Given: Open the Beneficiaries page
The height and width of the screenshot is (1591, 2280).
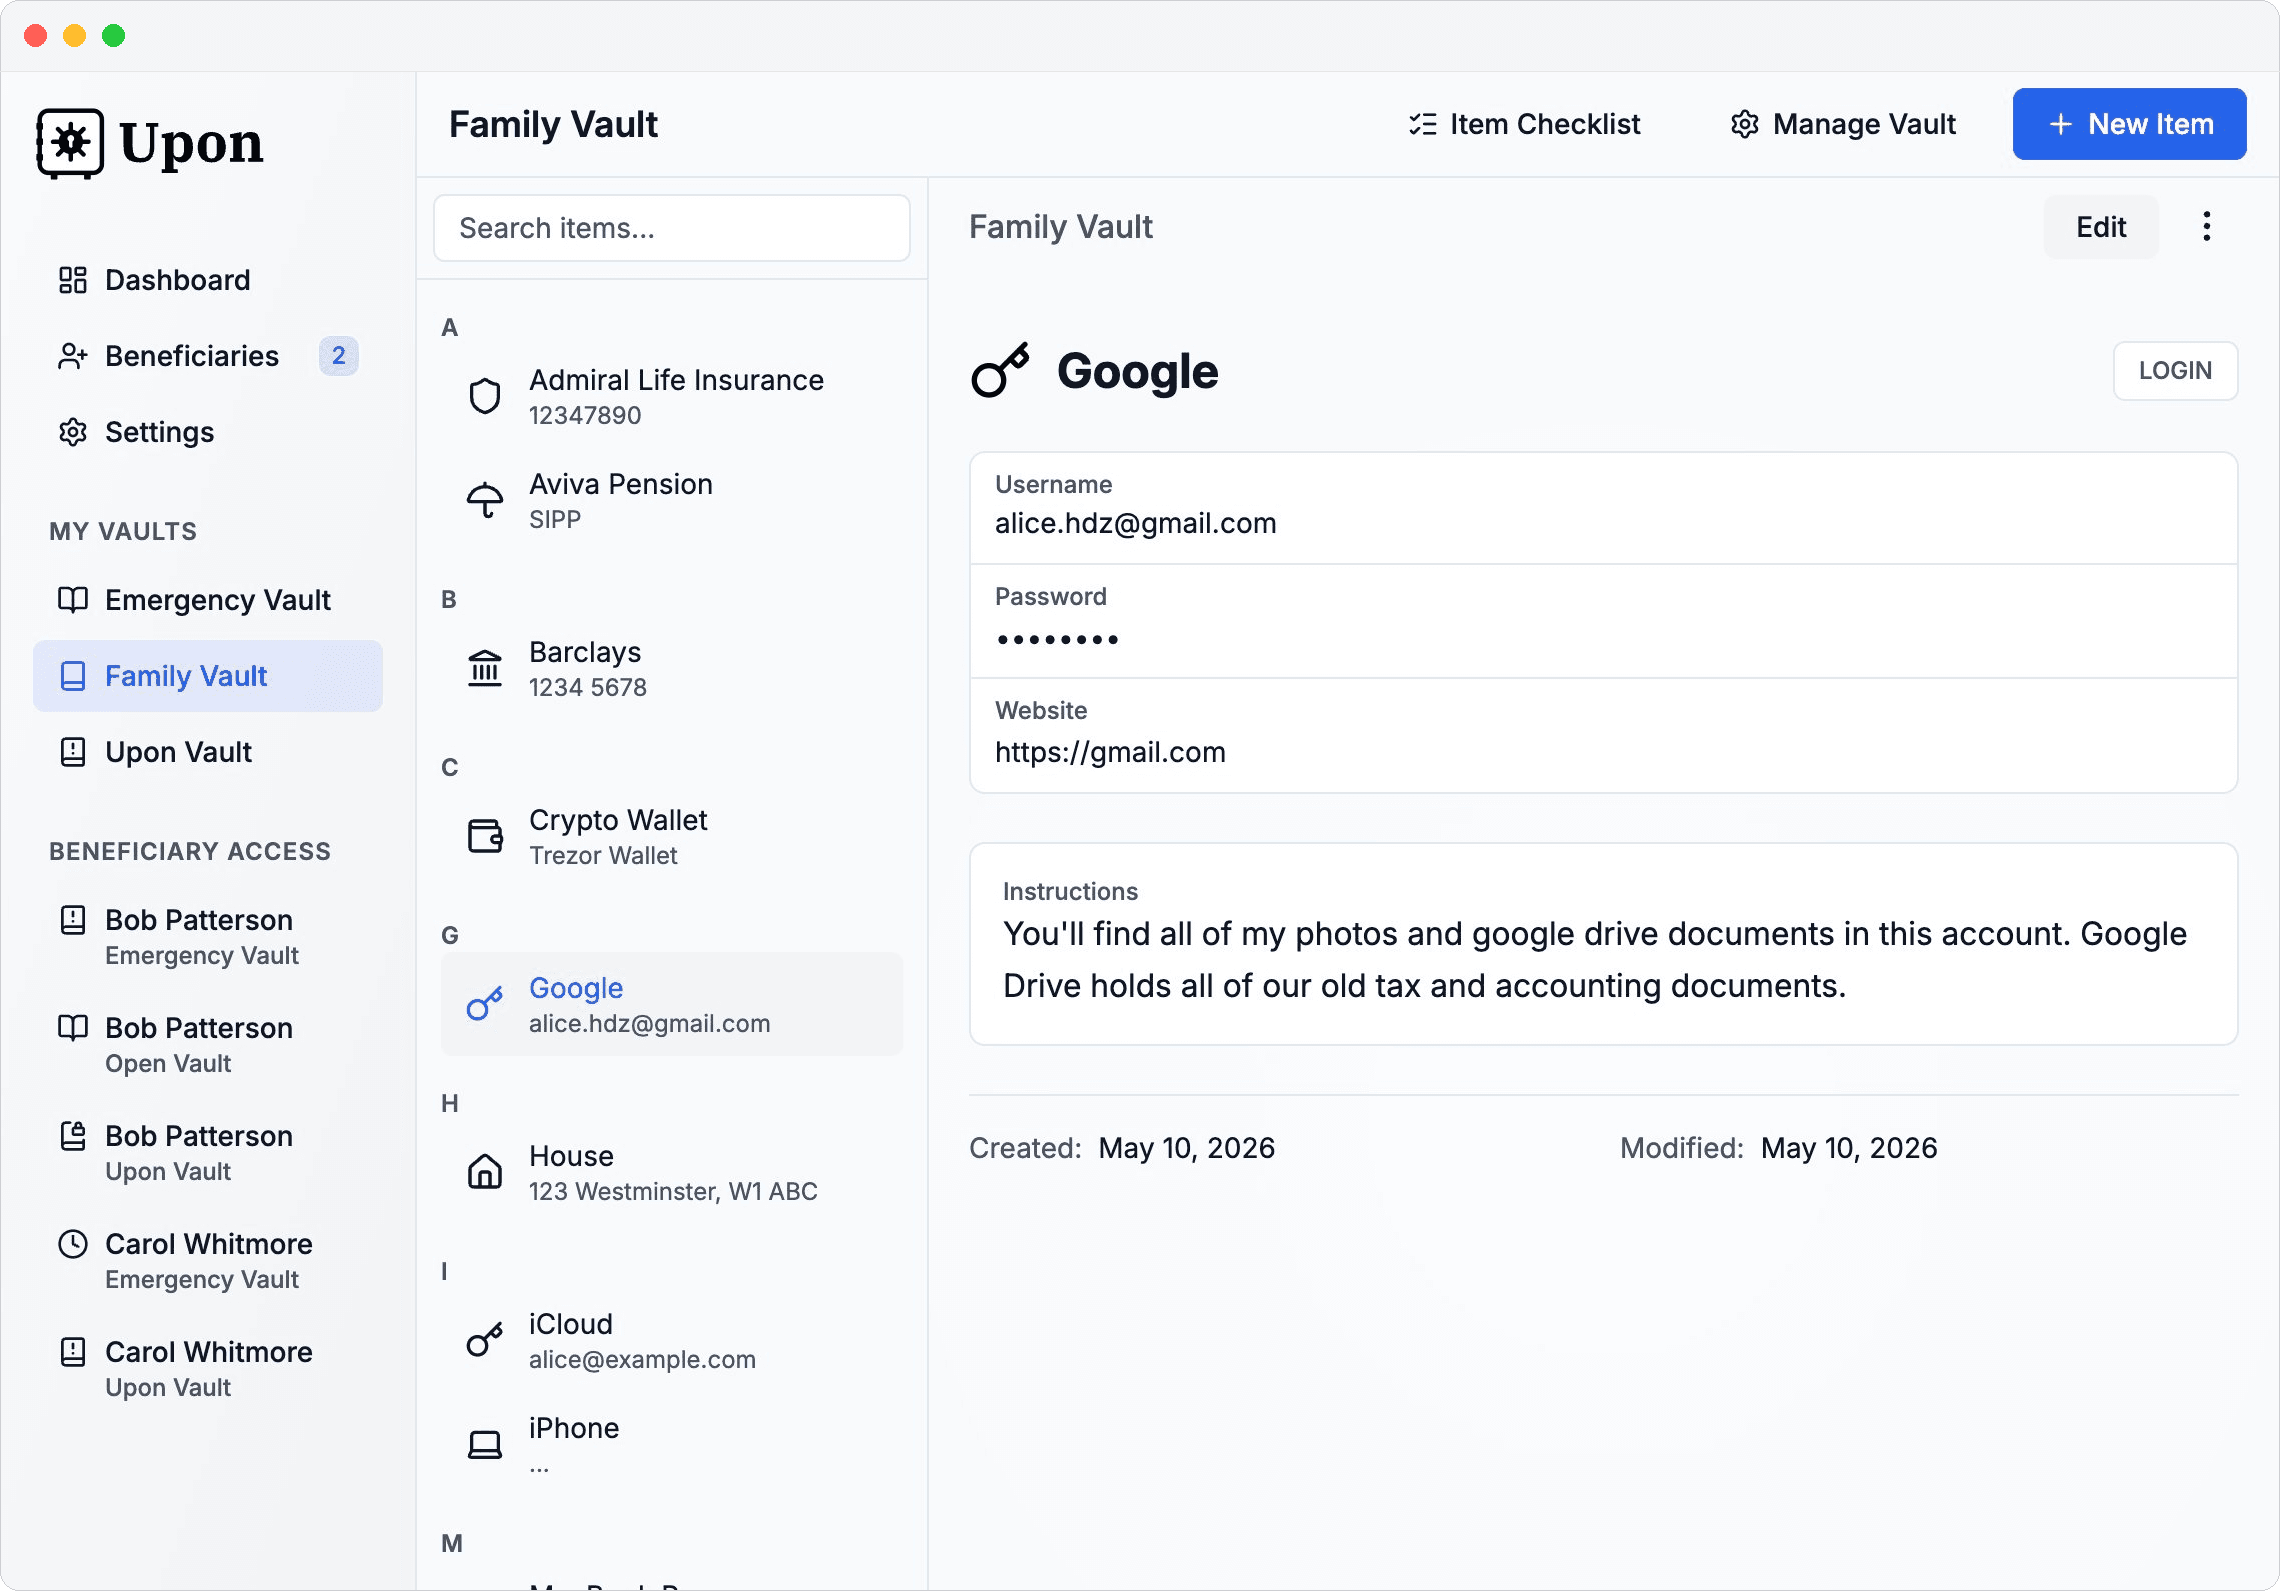Looking at the screenshot, I should tap(208, 356).
